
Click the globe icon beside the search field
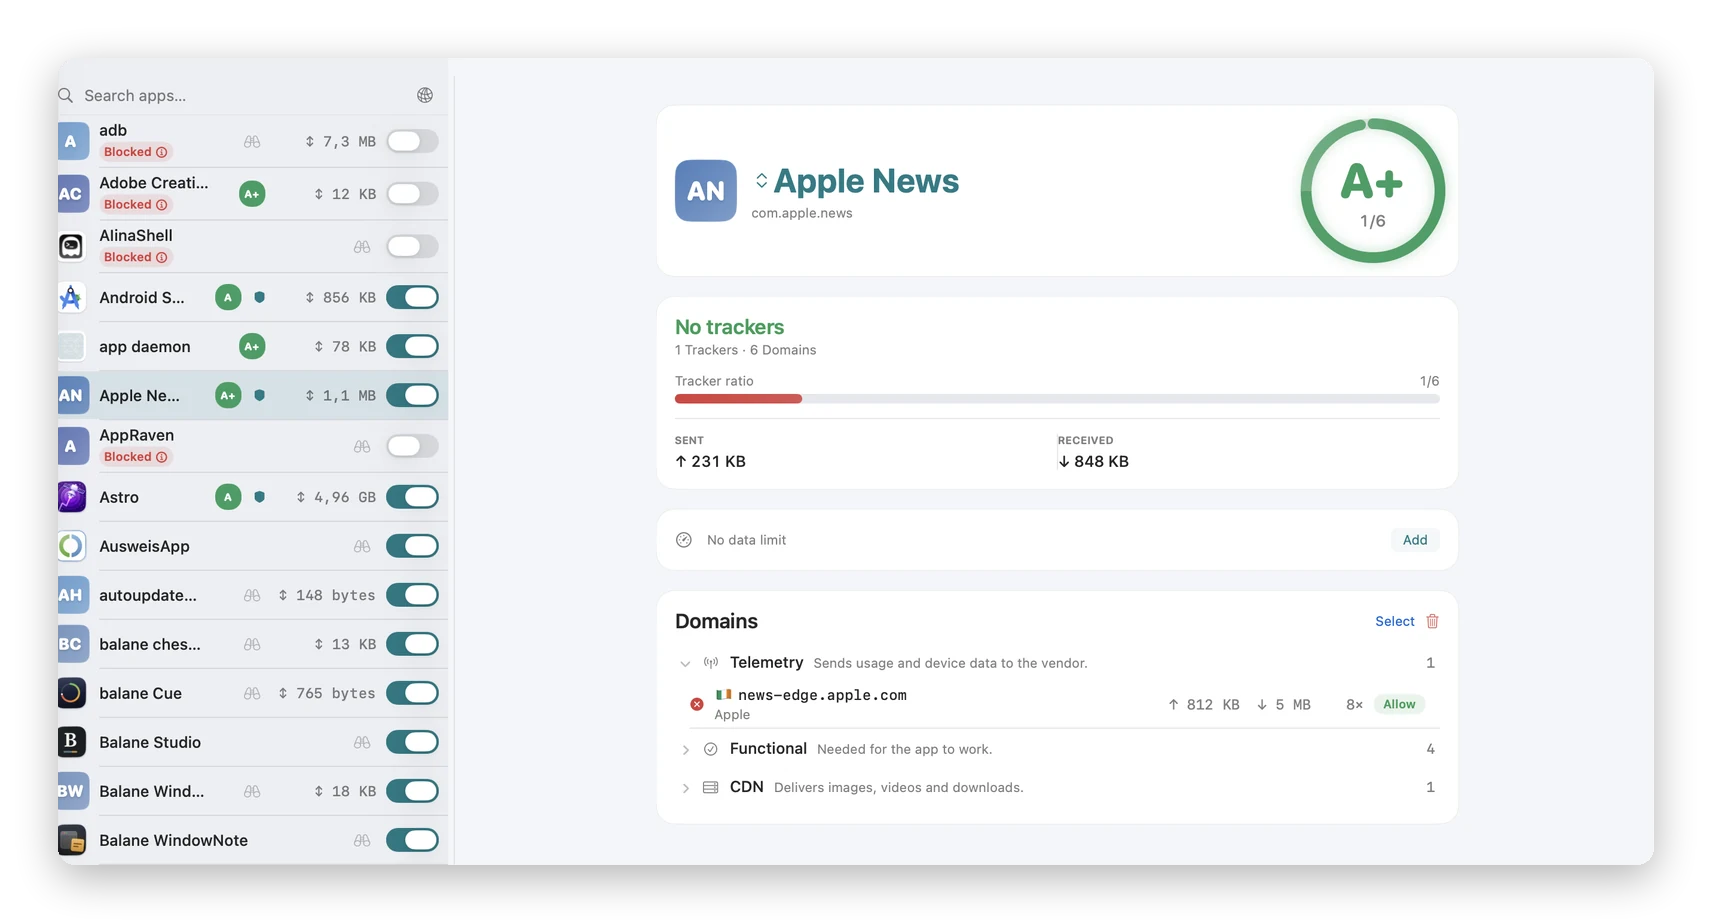[x=425, y=95]
